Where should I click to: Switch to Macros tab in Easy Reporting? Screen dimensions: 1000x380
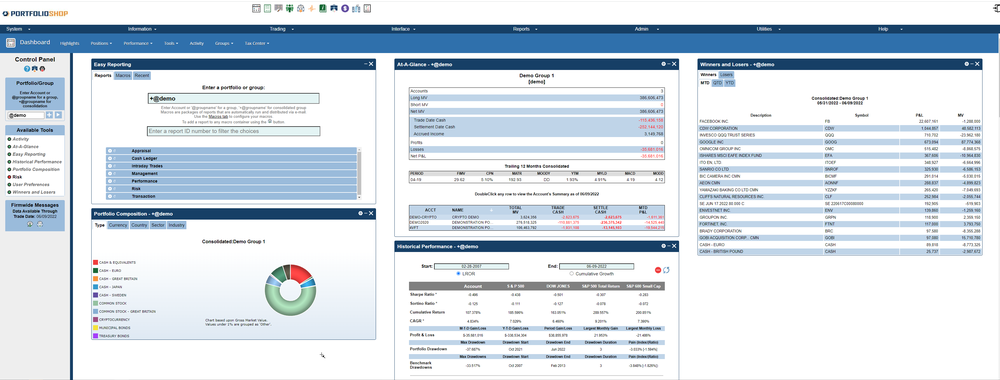123,75
